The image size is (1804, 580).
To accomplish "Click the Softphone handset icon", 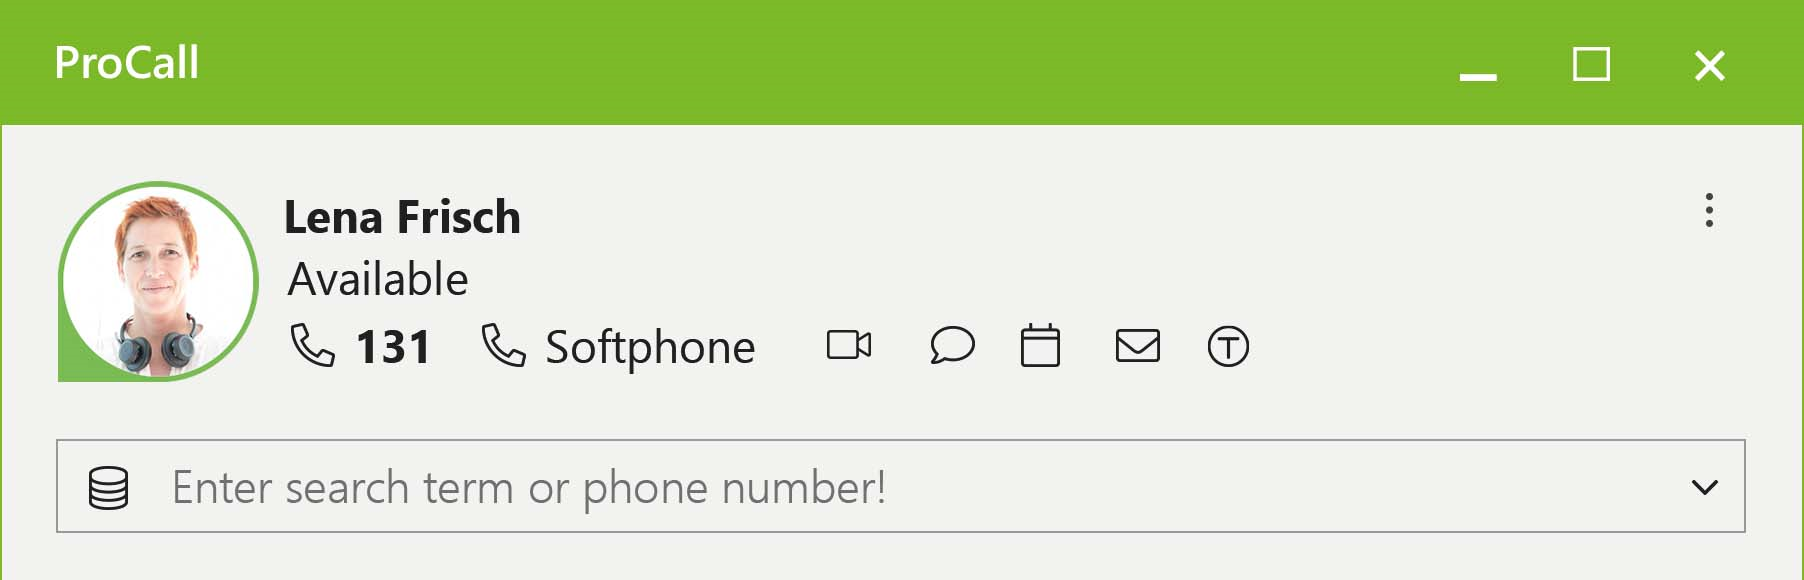I will click(x=503, y=345).
